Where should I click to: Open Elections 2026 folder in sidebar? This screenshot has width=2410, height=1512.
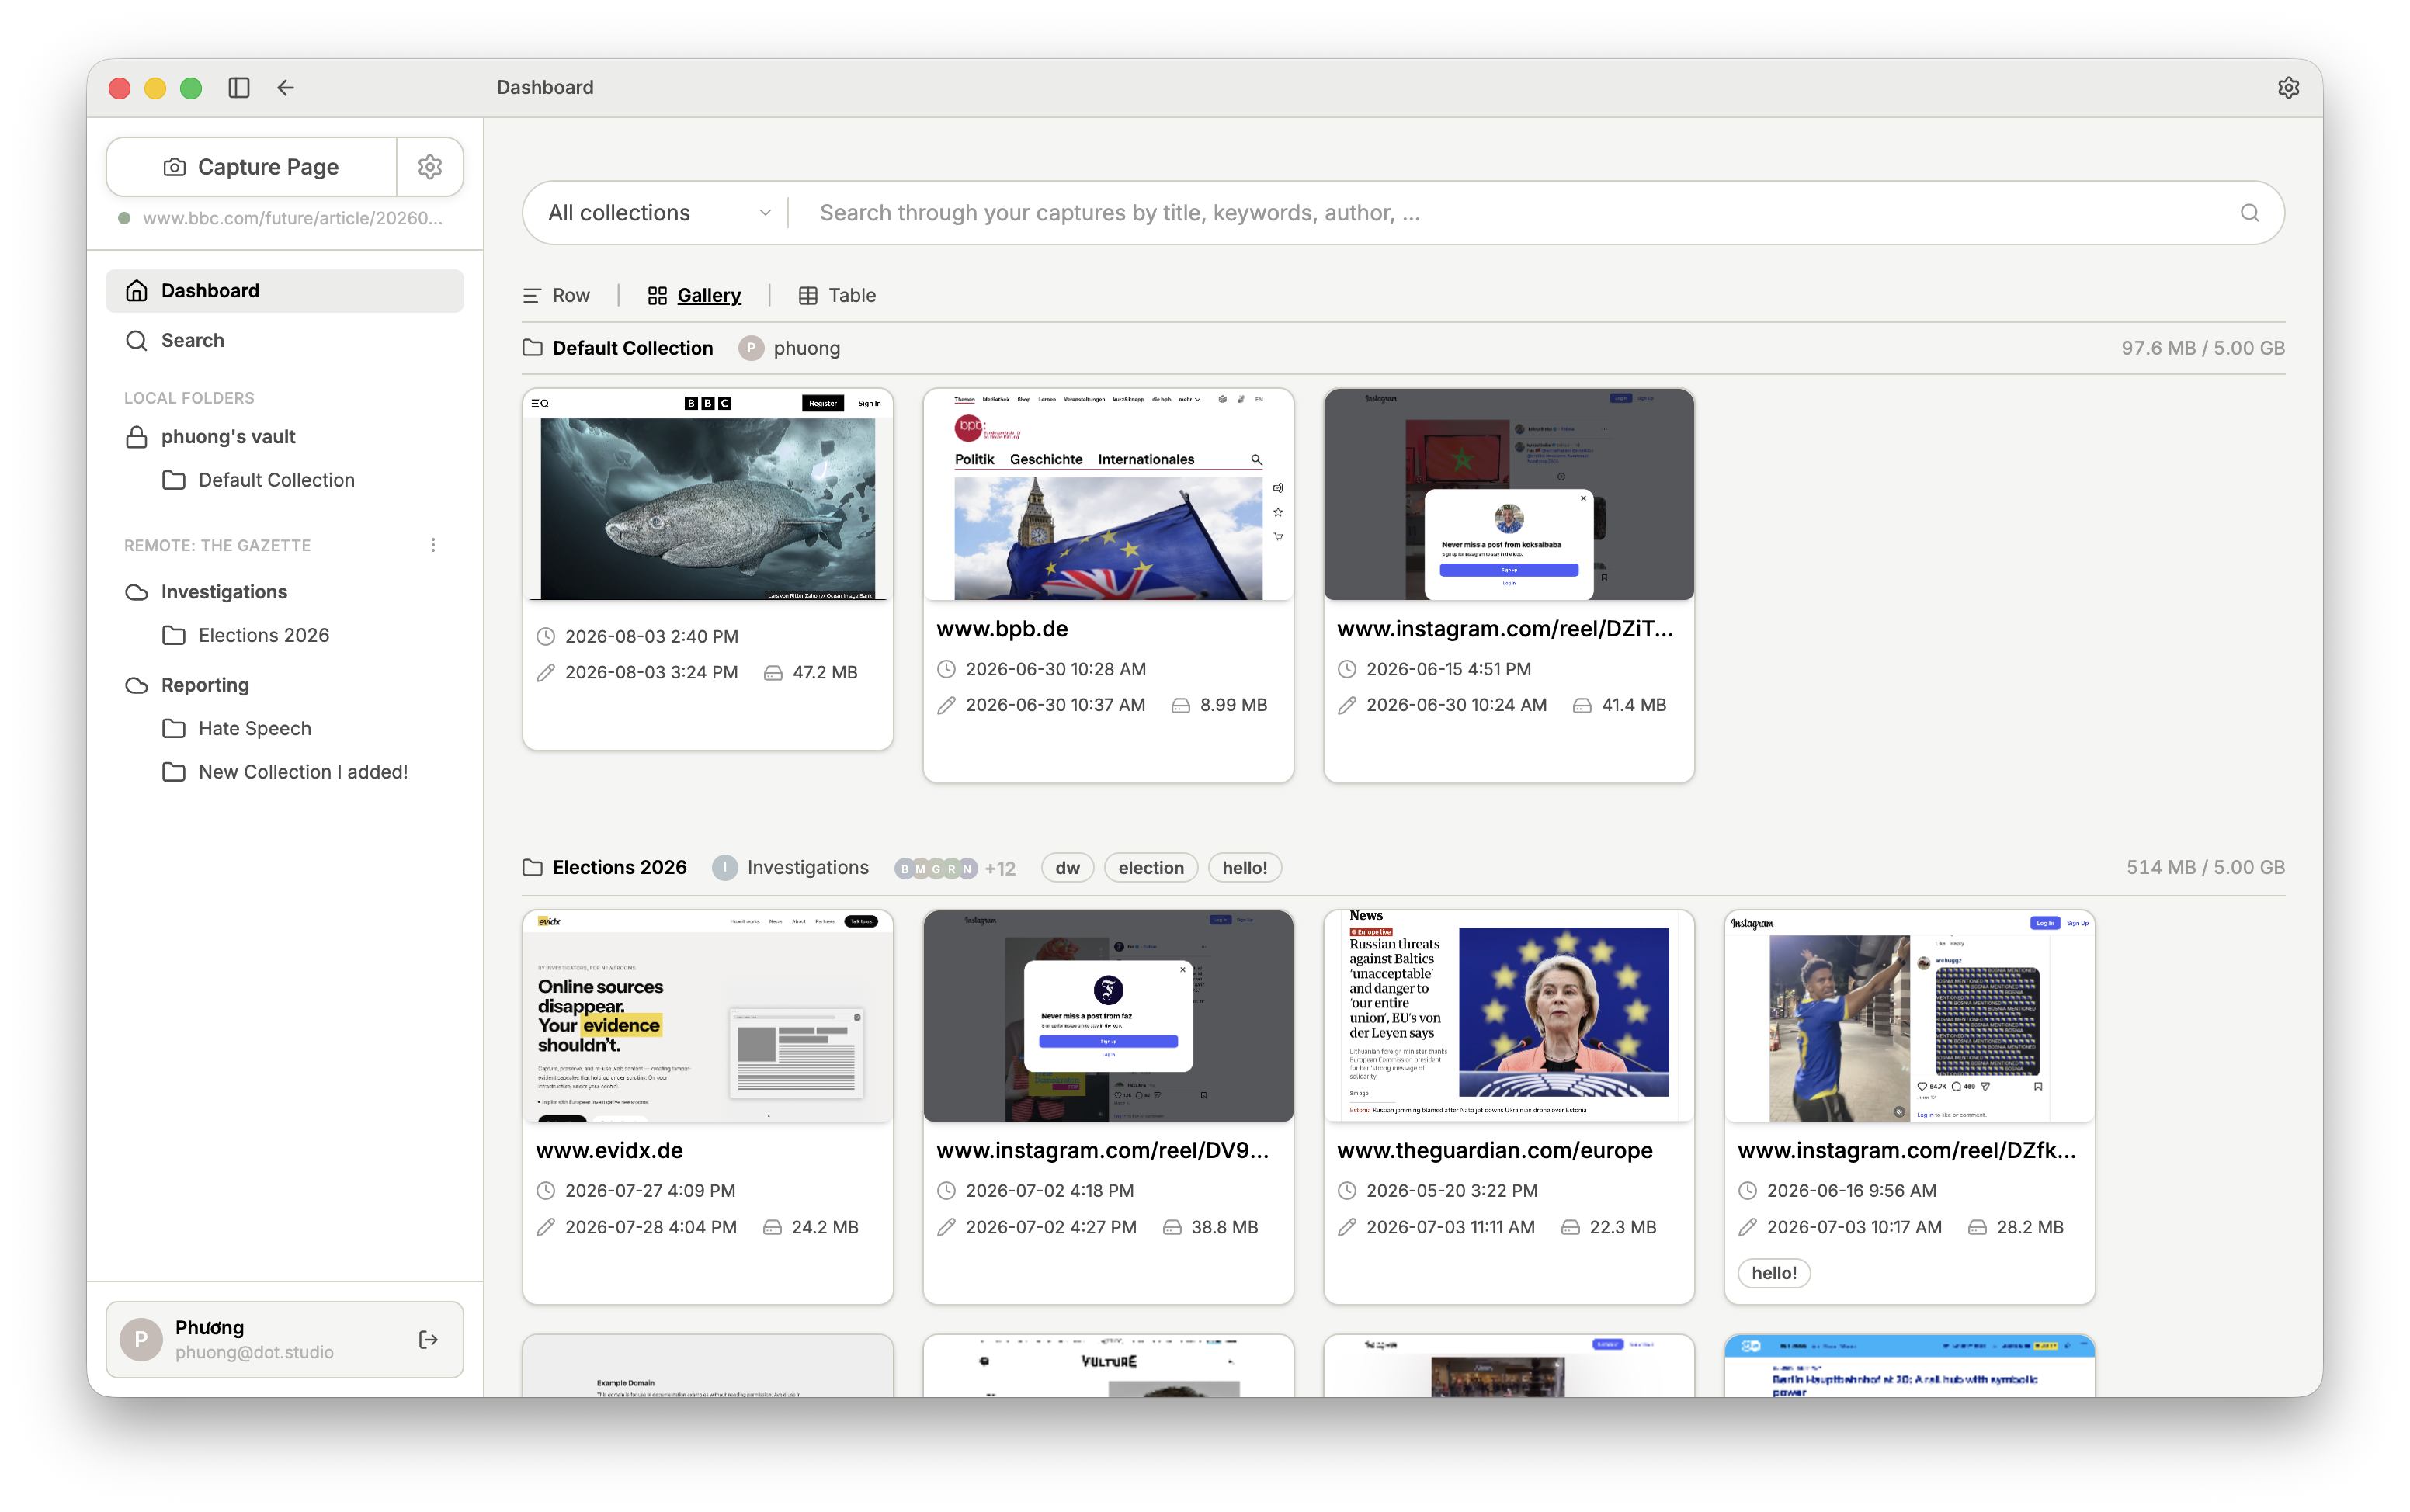[285, 635]
